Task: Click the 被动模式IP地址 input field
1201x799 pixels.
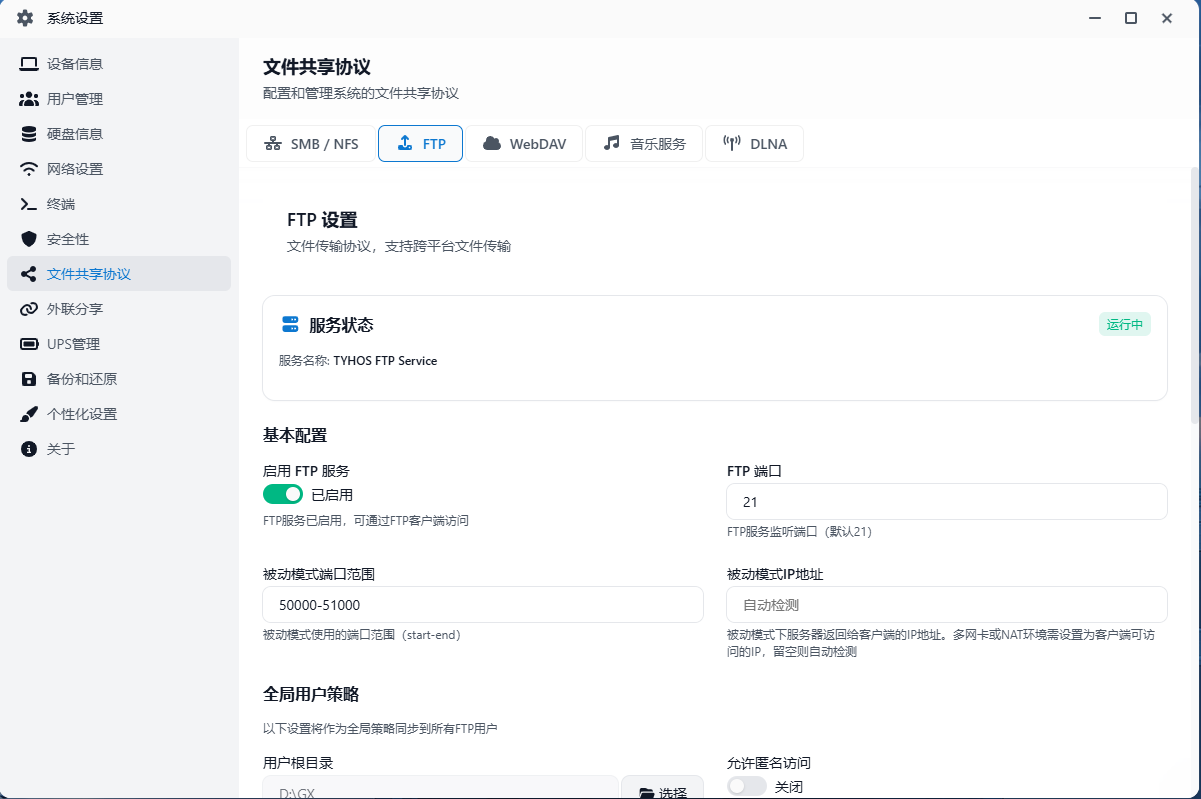Action: pyautogui.click(x=947, y=604)
